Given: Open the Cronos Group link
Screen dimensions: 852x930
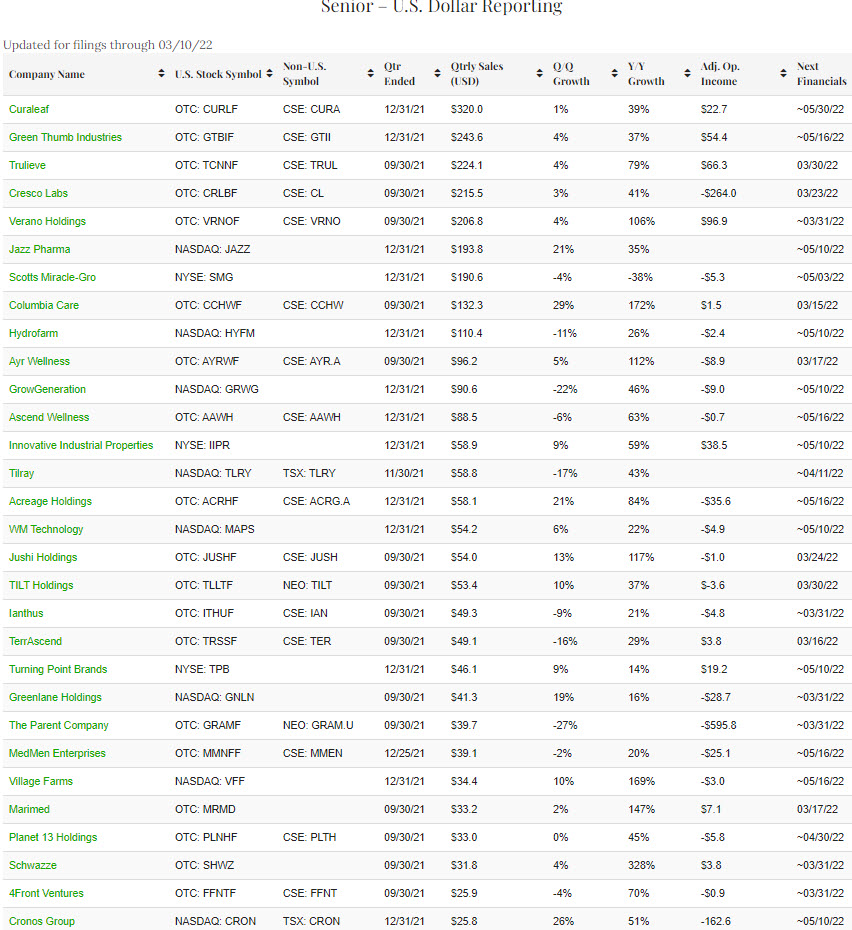Looking at the screenshot, I should click(x=42, y=921).
